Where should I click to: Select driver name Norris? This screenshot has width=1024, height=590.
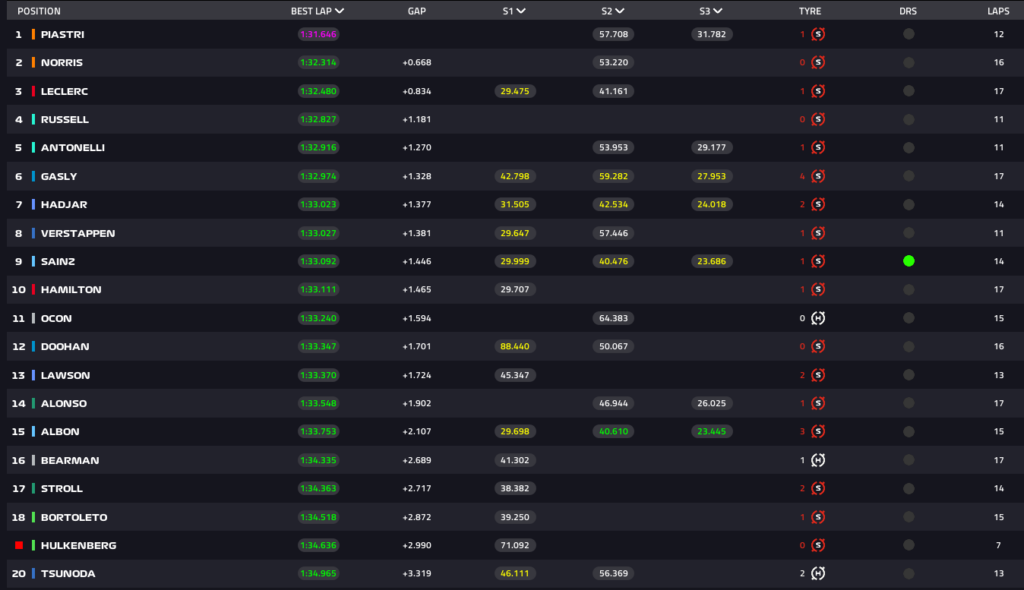pos(61,62)
